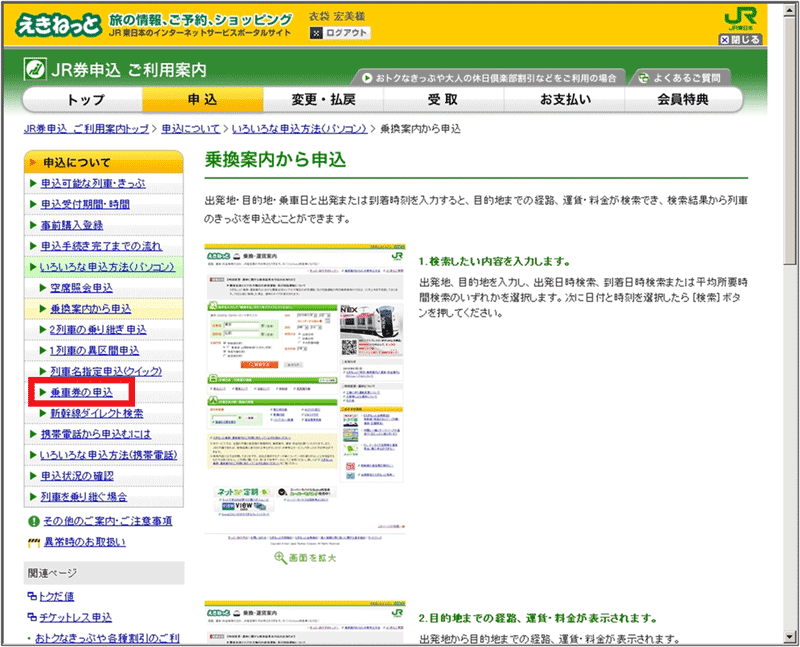
Task: Click the えきねっと logo
Action: pos(58,23)
